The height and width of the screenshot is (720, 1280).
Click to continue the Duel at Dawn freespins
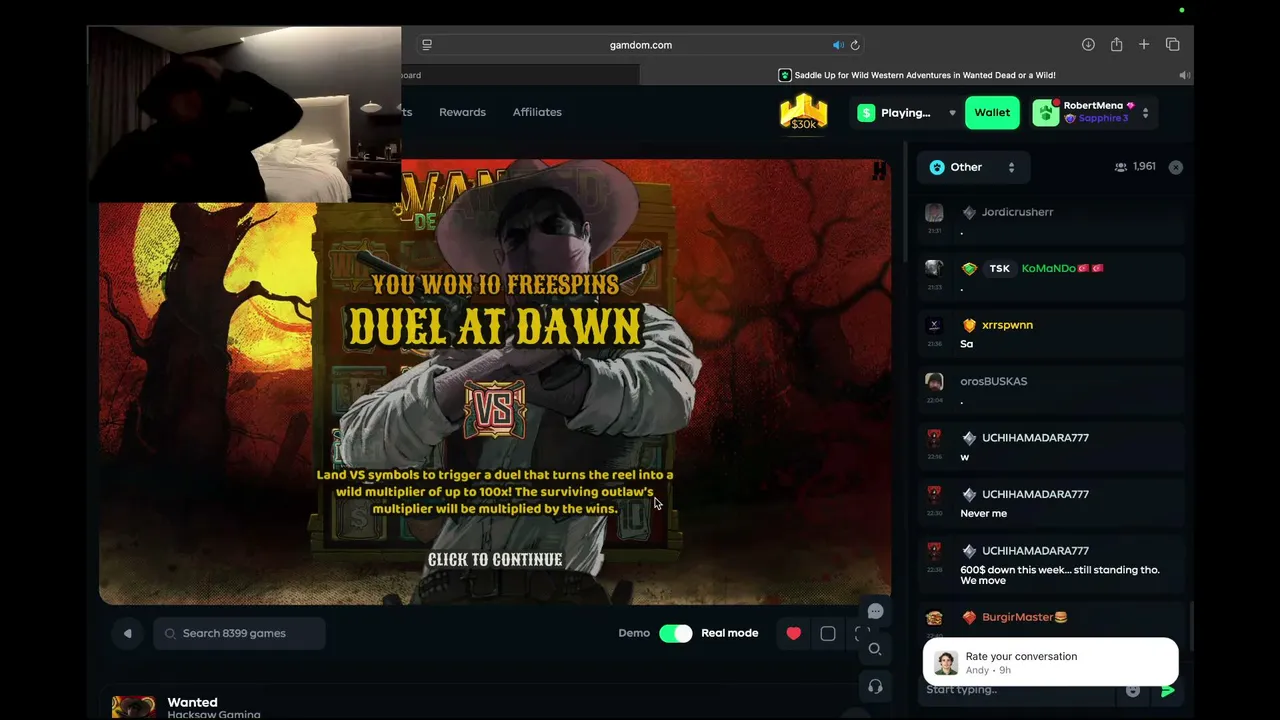pos(495,560)
